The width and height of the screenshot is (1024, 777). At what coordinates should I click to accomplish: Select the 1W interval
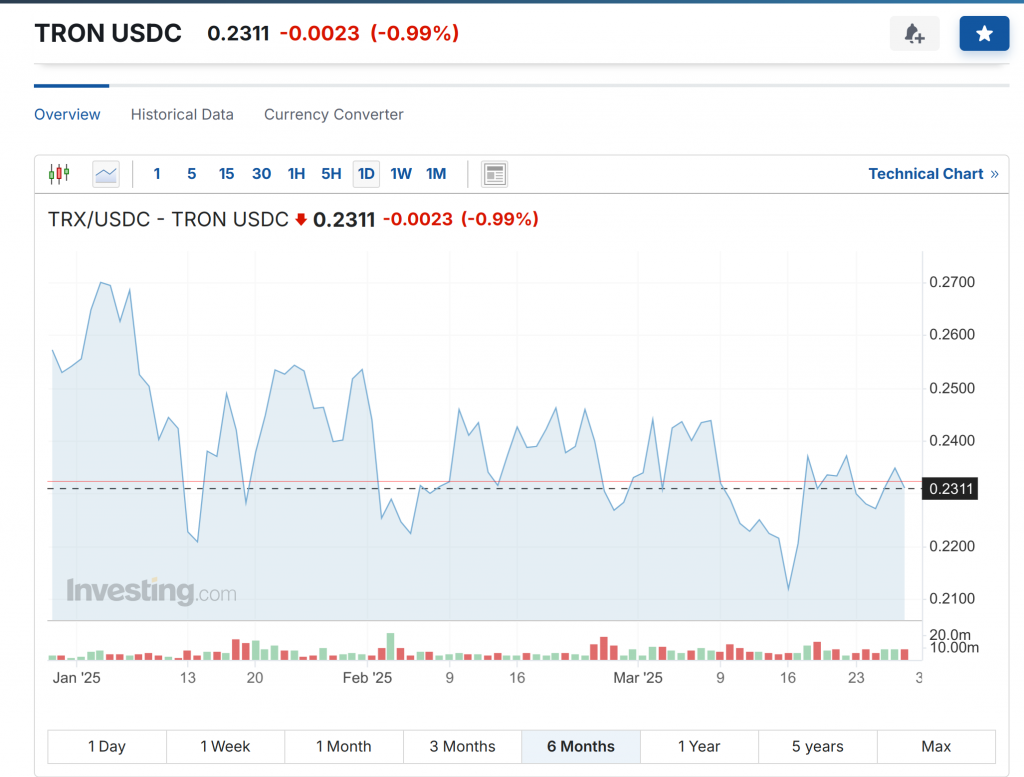(x=401, y=174)
